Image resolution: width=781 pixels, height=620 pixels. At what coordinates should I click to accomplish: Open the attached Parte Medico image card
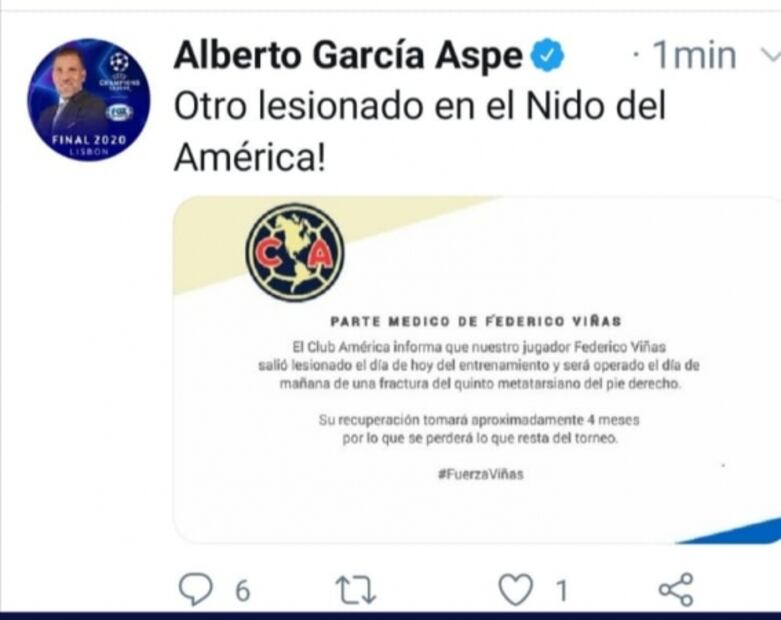click(x=477, y=369)
